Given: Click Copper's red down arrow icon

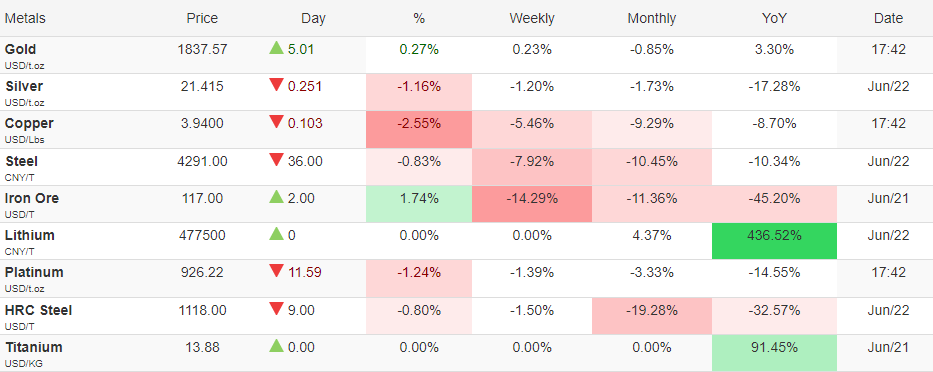Looking at the screenshot, I should (276, 122).
